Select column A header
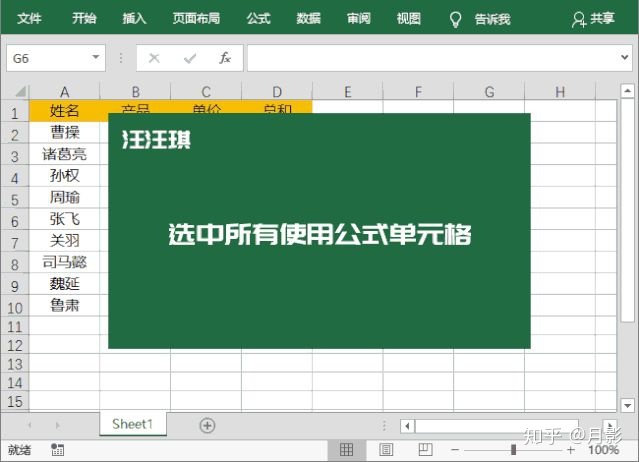The height and width of the screenshot is (462, 639). point(64,92)
